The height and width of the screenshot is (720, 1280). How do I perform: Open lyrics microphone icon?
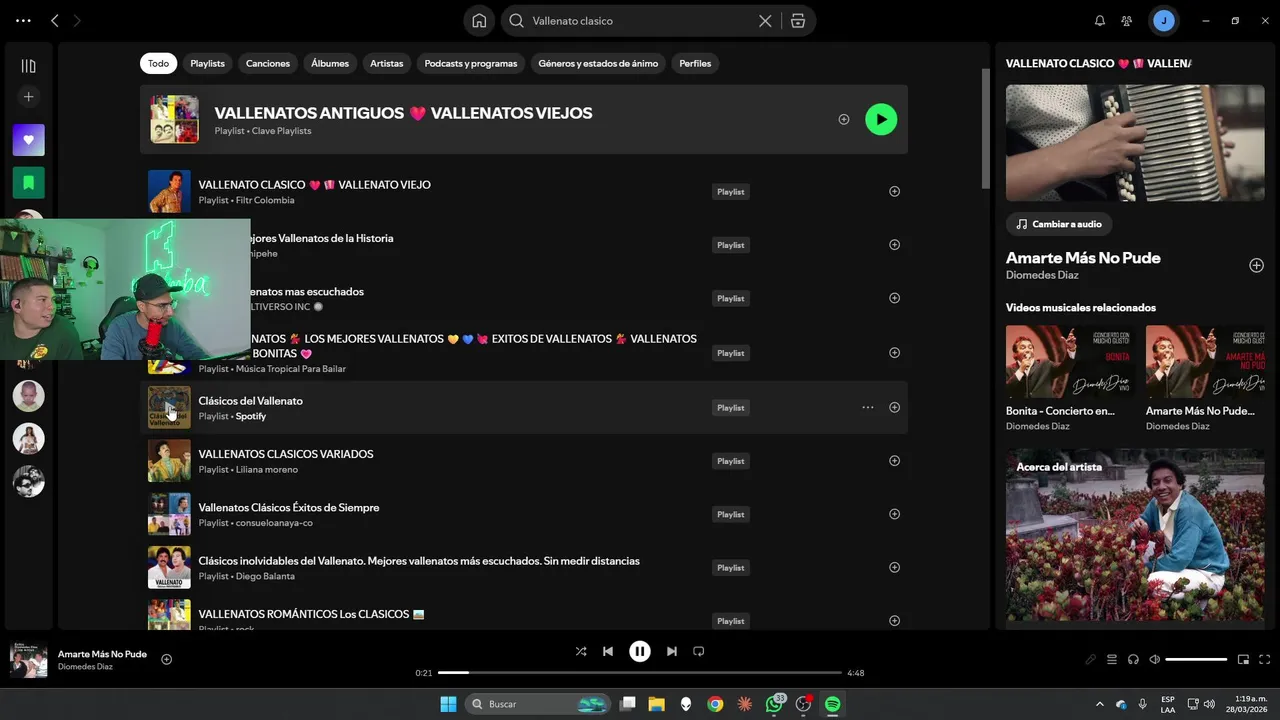[1091, 659]
